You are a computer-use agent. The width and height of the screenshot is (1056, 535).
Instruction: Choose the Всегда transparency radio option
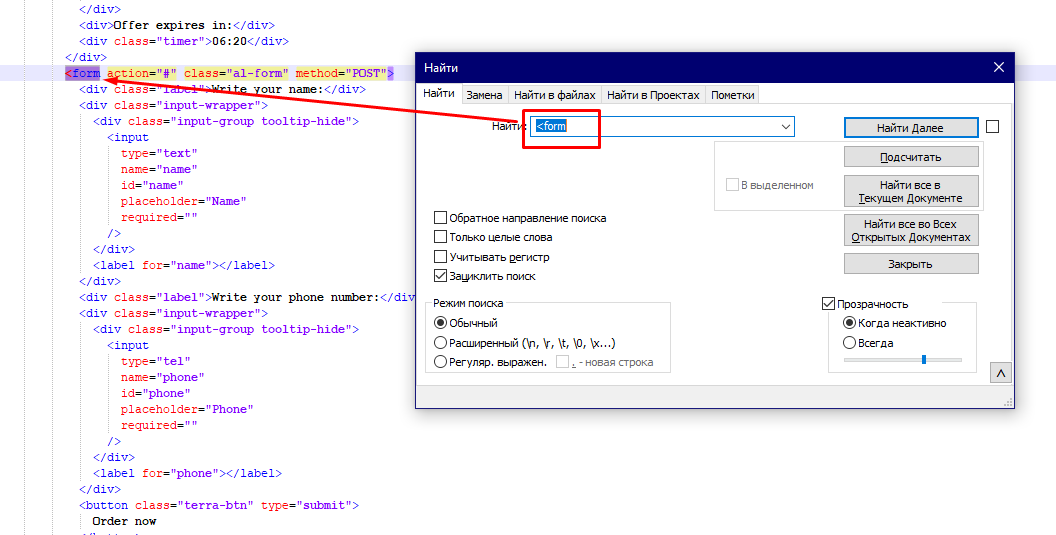click(x=850, y=343)
